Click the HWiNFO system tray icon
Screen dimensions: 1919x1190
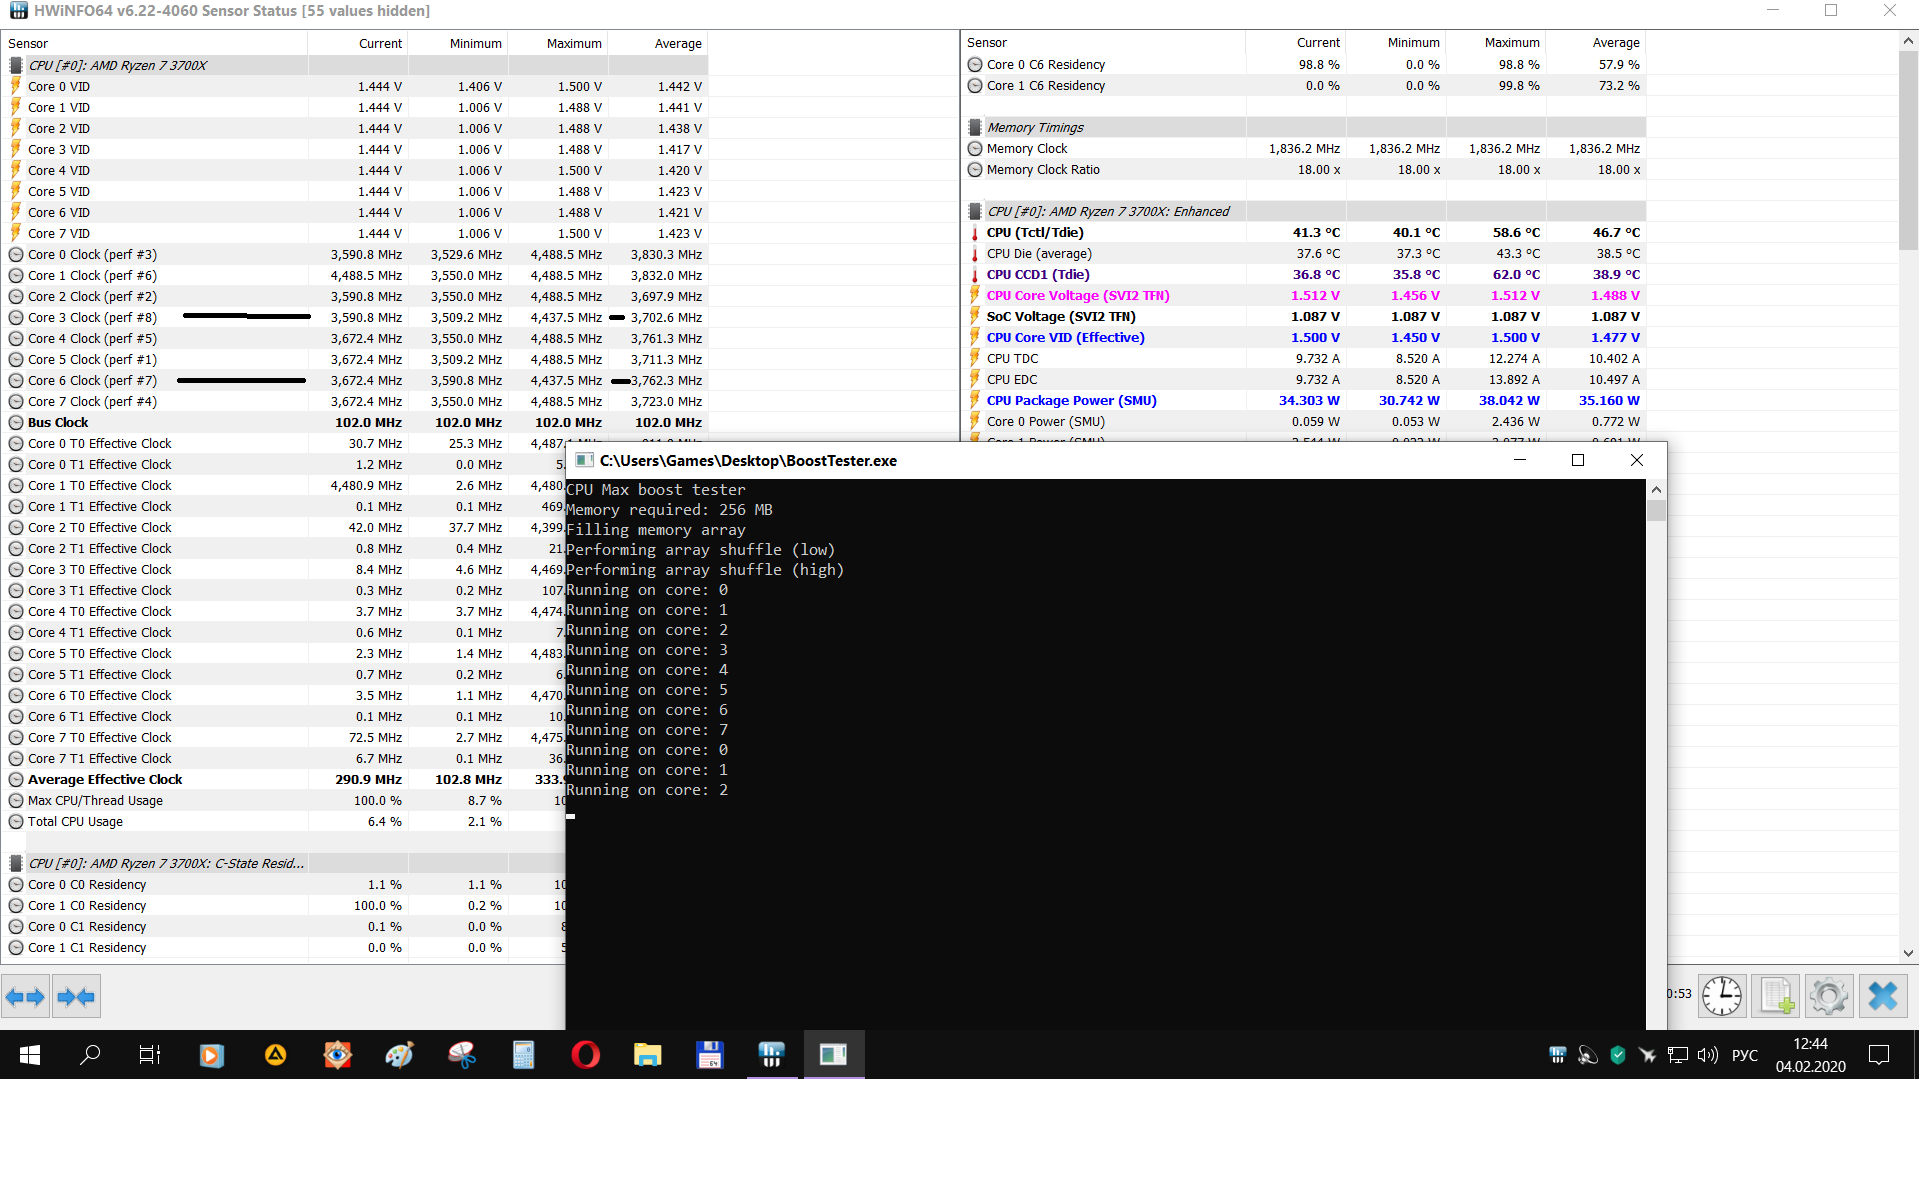[x=1557, y=1055]
